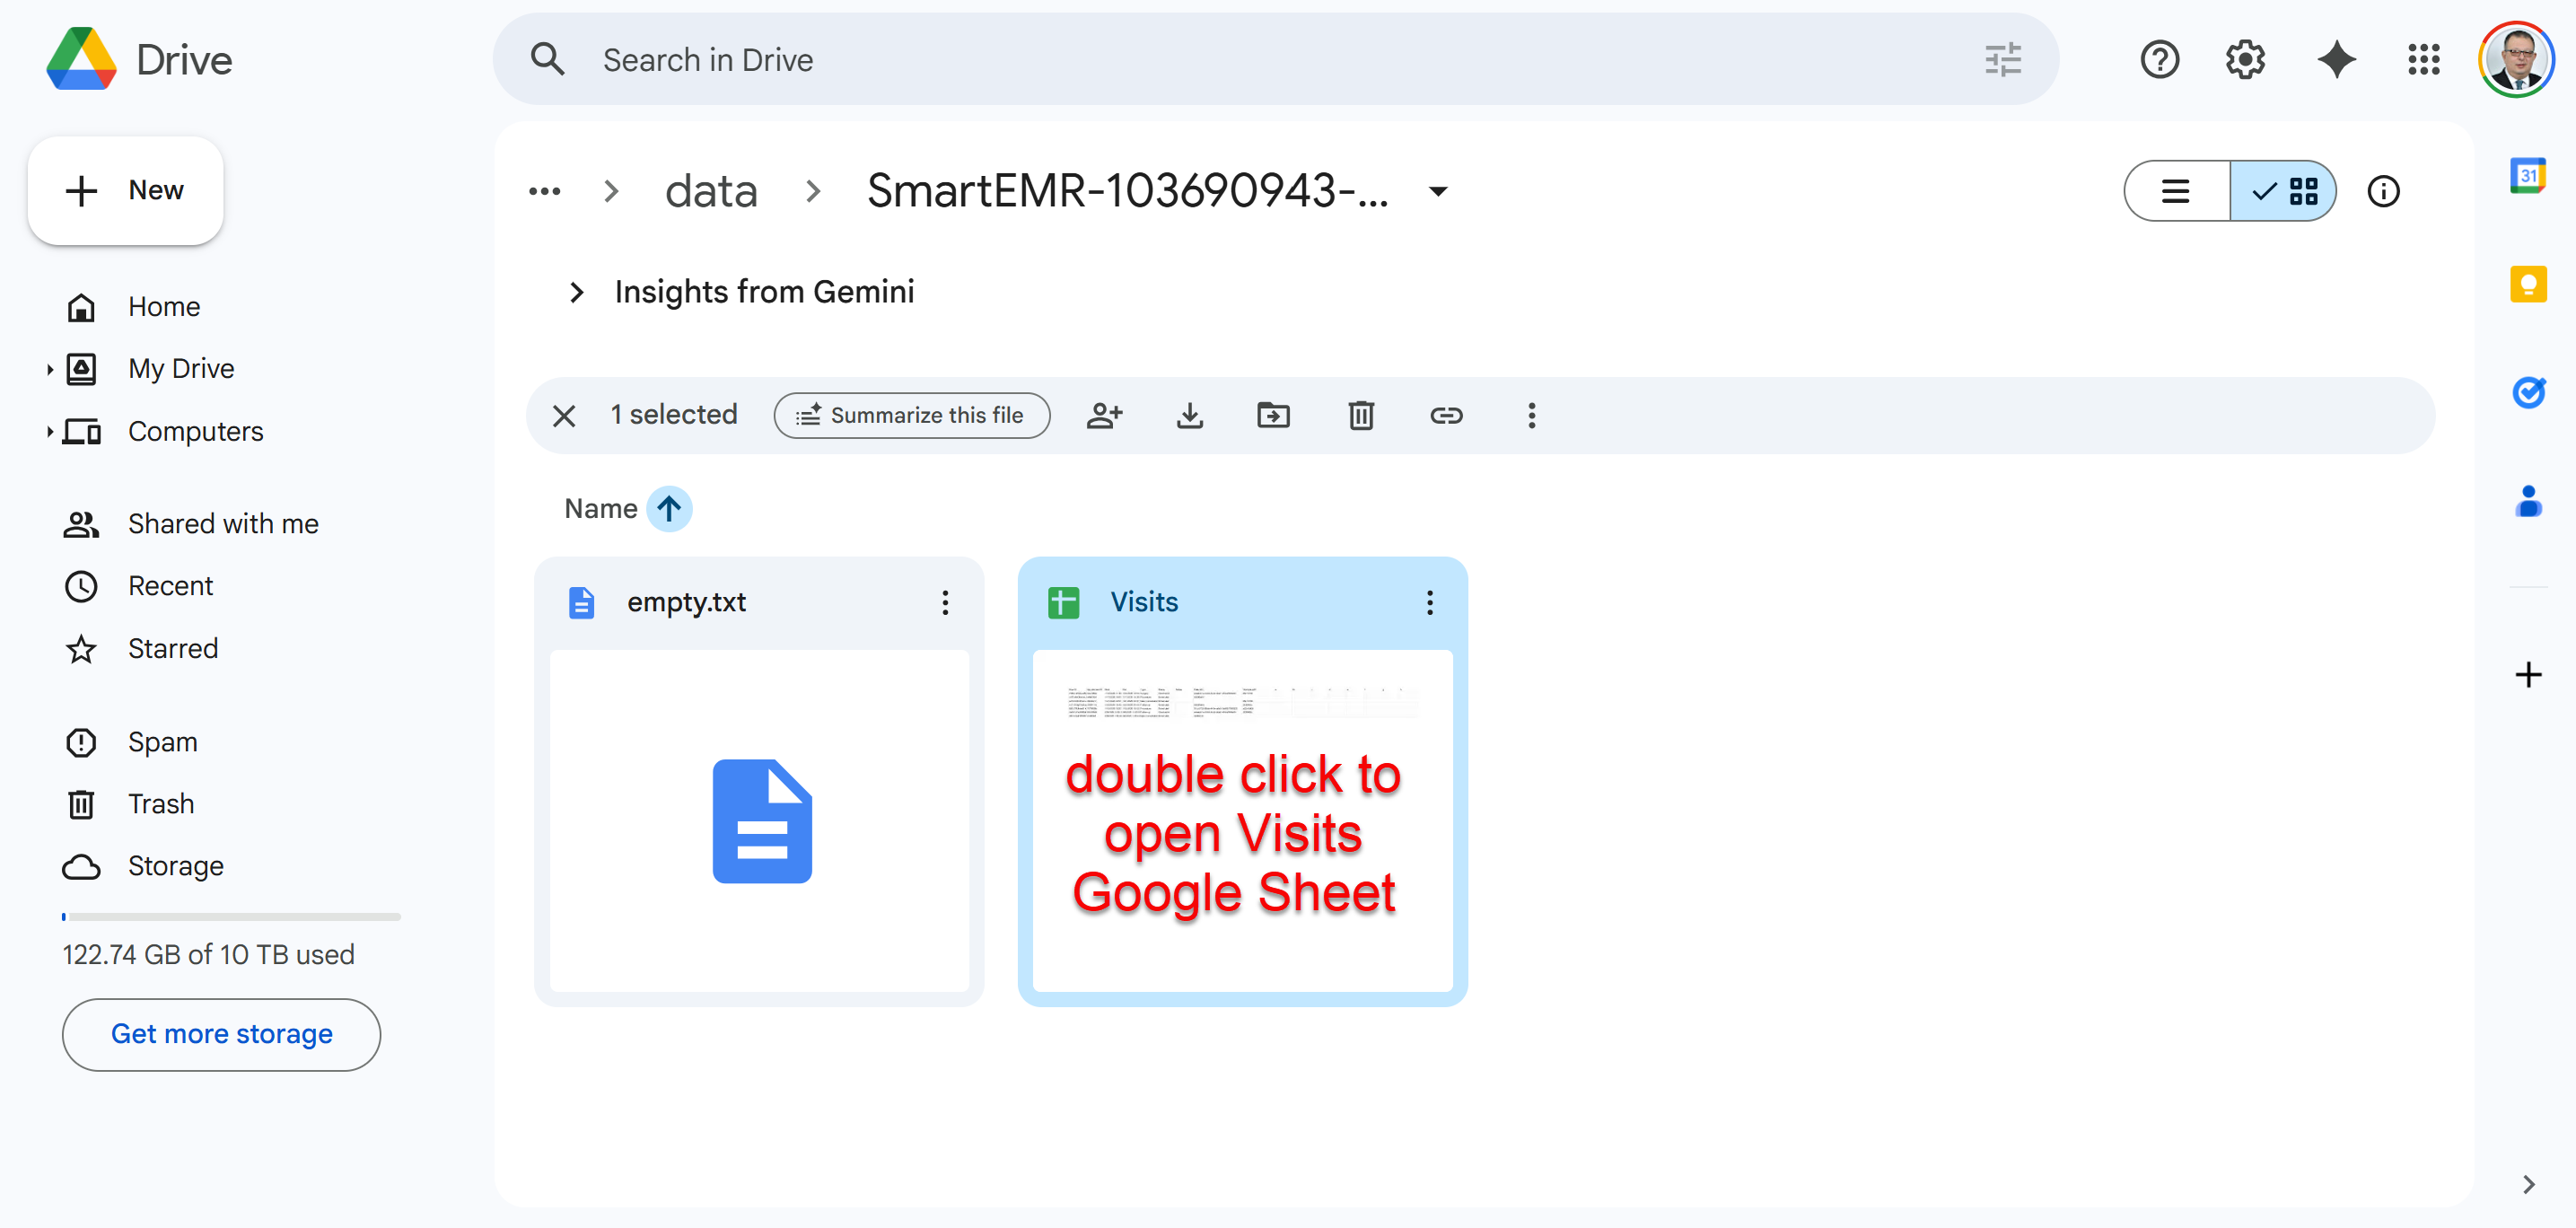Screen dimensions: 2576x1228
Task: Copy a link to the selected file
Action: pyautogui.click(x=1447, y=415)
